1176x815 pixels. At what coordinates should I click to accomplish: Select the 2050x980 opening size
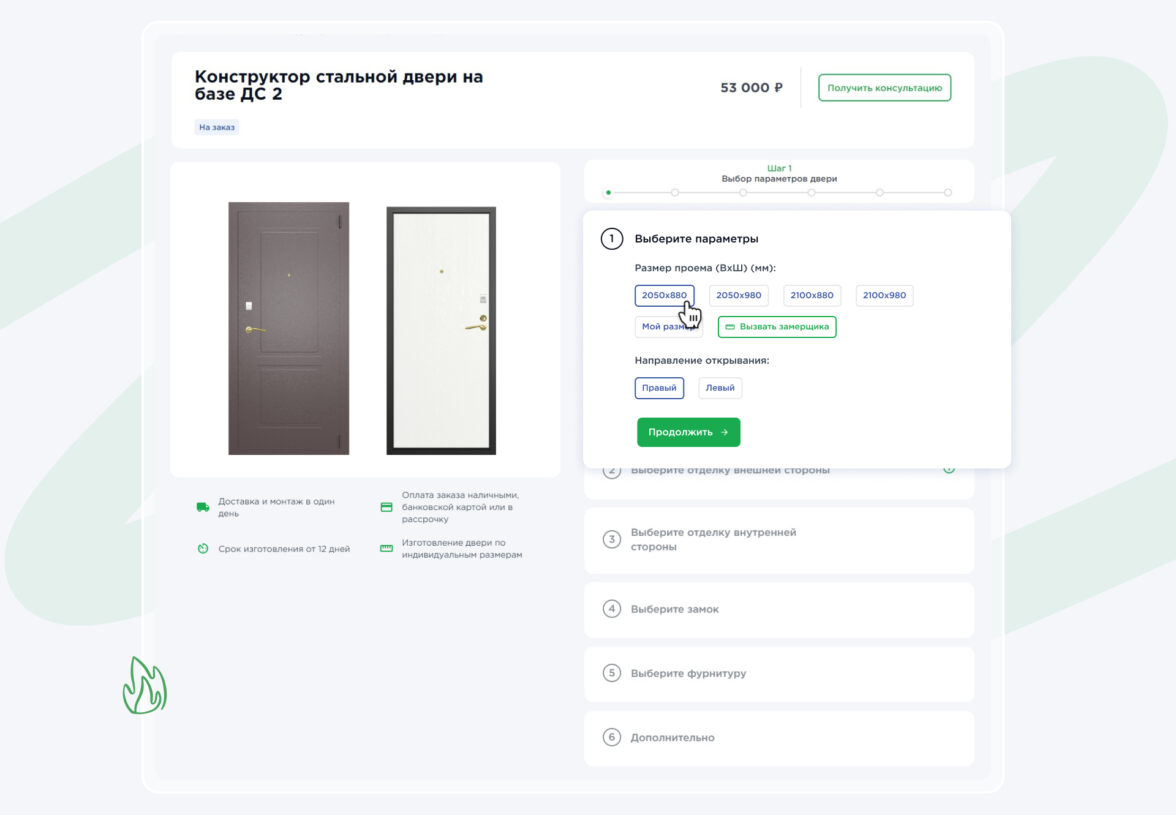pyautogui.click(x=739, y=295)
